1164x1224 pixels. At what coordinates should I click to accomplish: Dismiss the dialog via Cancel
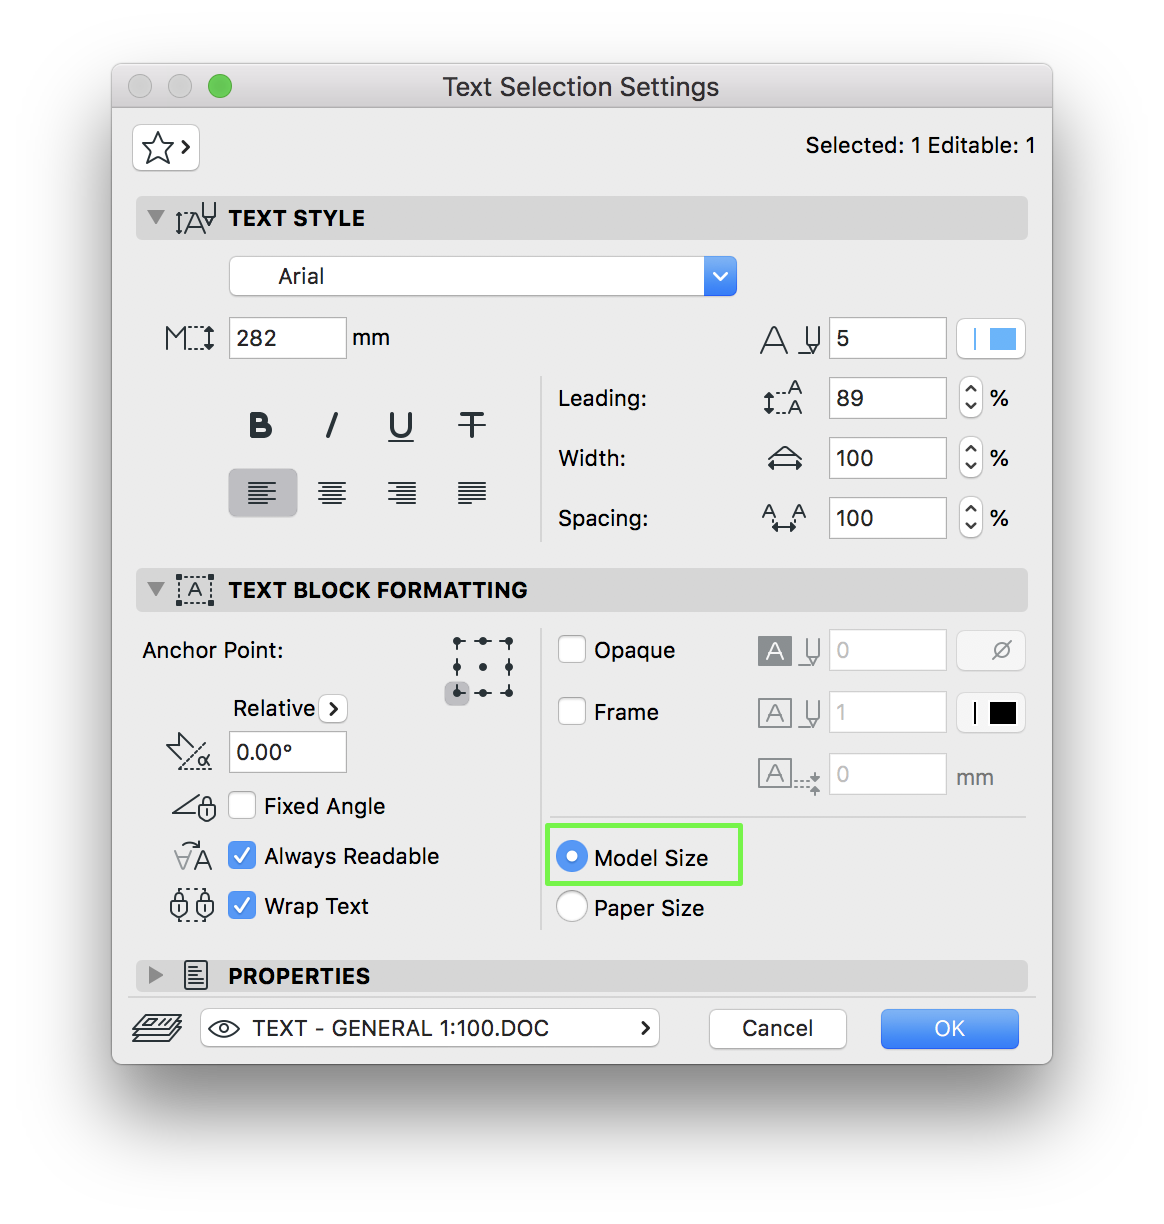point(777,1028)
